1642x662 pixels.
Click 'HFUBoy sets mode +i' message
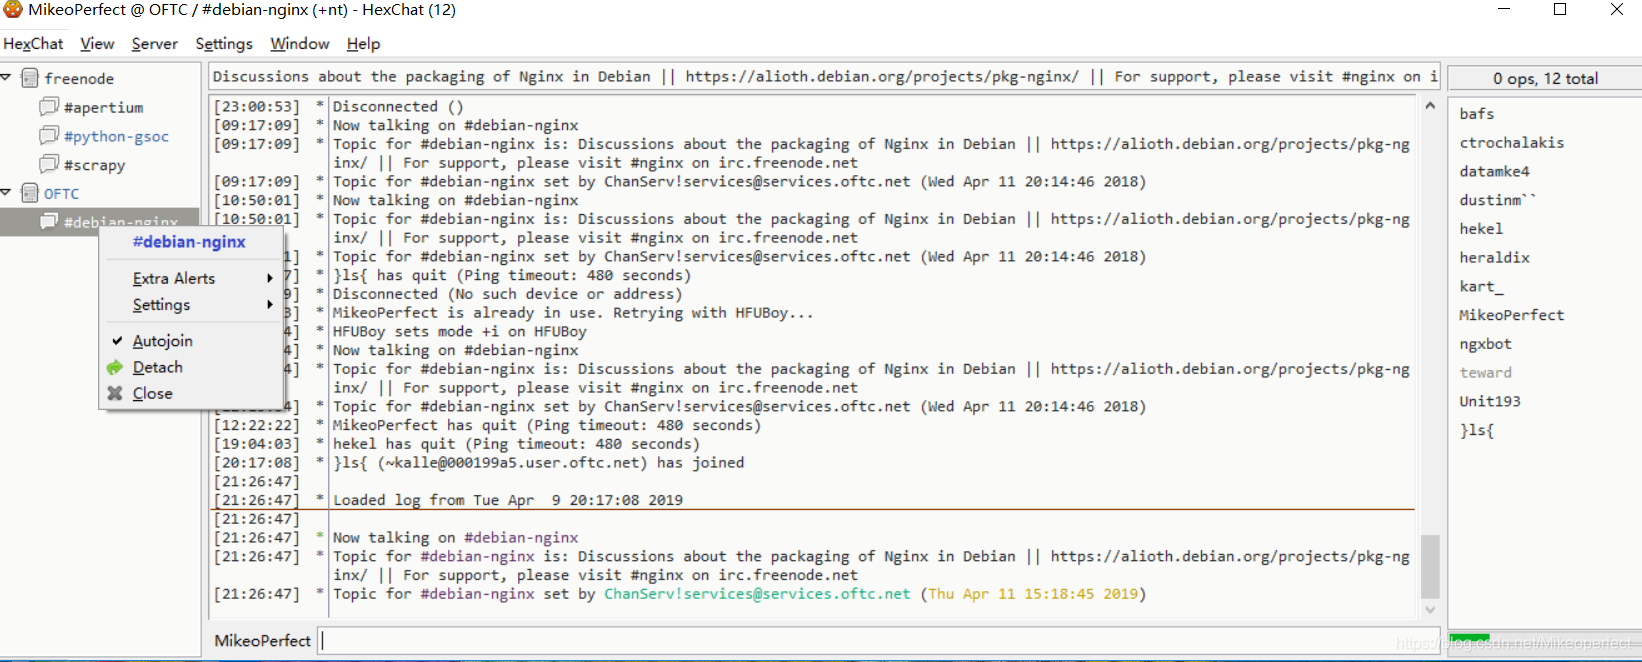click(x=460, y=331)
